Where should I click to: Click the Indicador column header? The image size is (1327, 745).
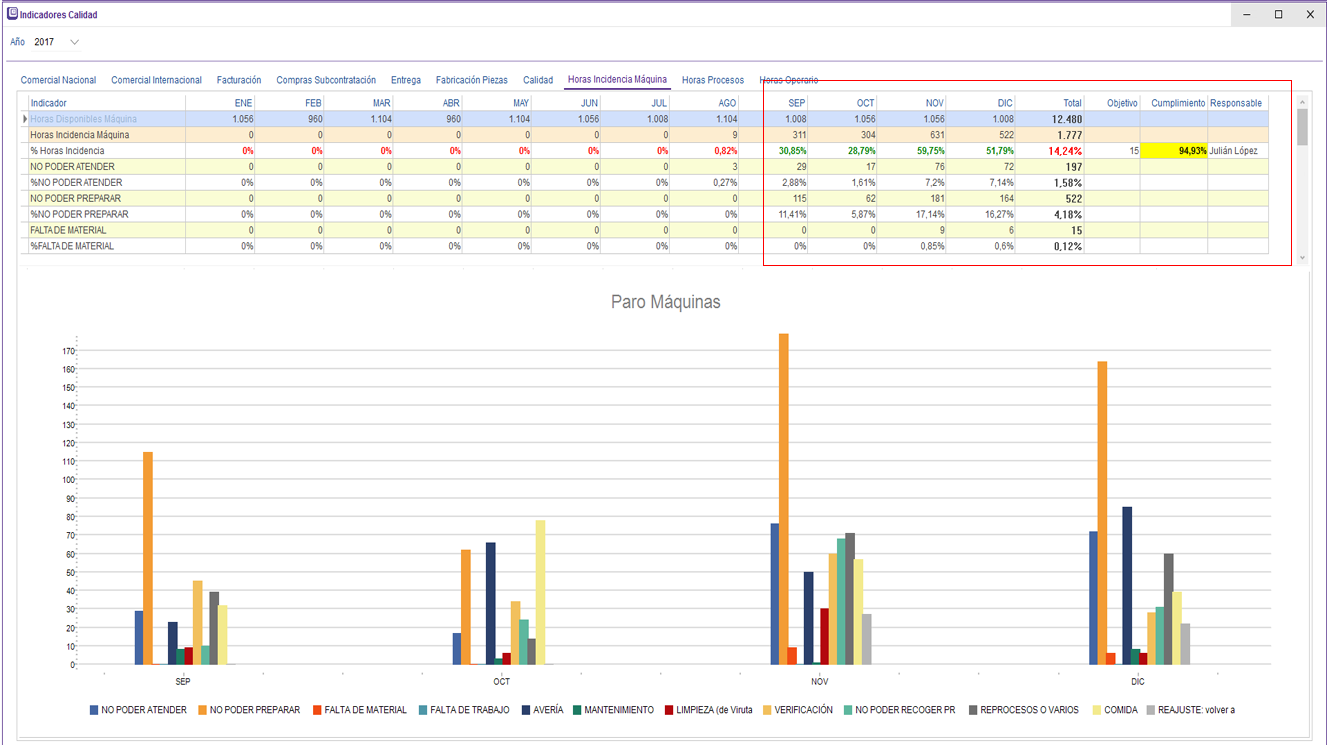point(49,103)
